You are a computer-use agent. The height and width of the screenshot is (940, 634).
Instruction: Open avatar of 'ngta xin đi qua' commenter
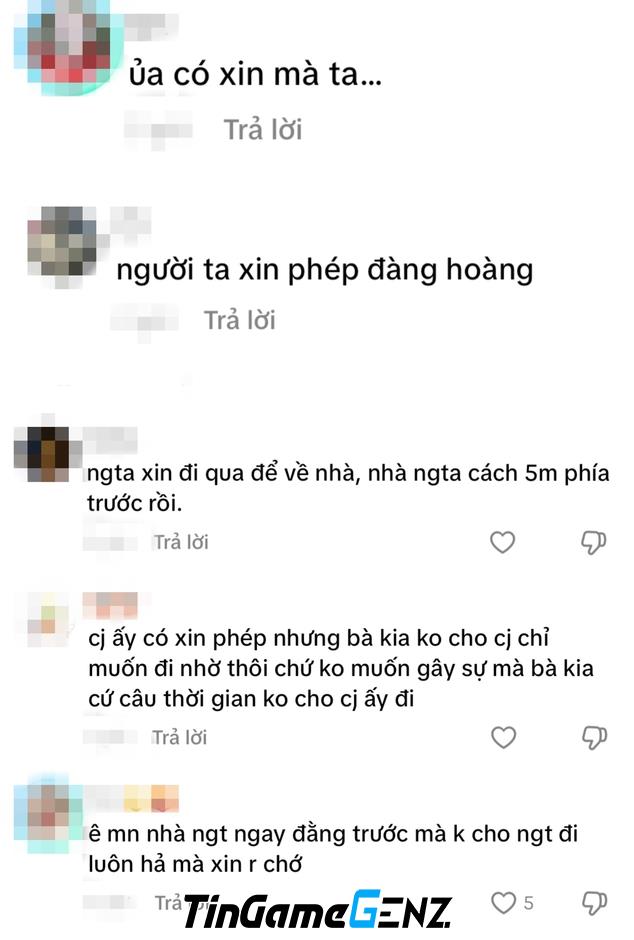[x=41, y=454]
